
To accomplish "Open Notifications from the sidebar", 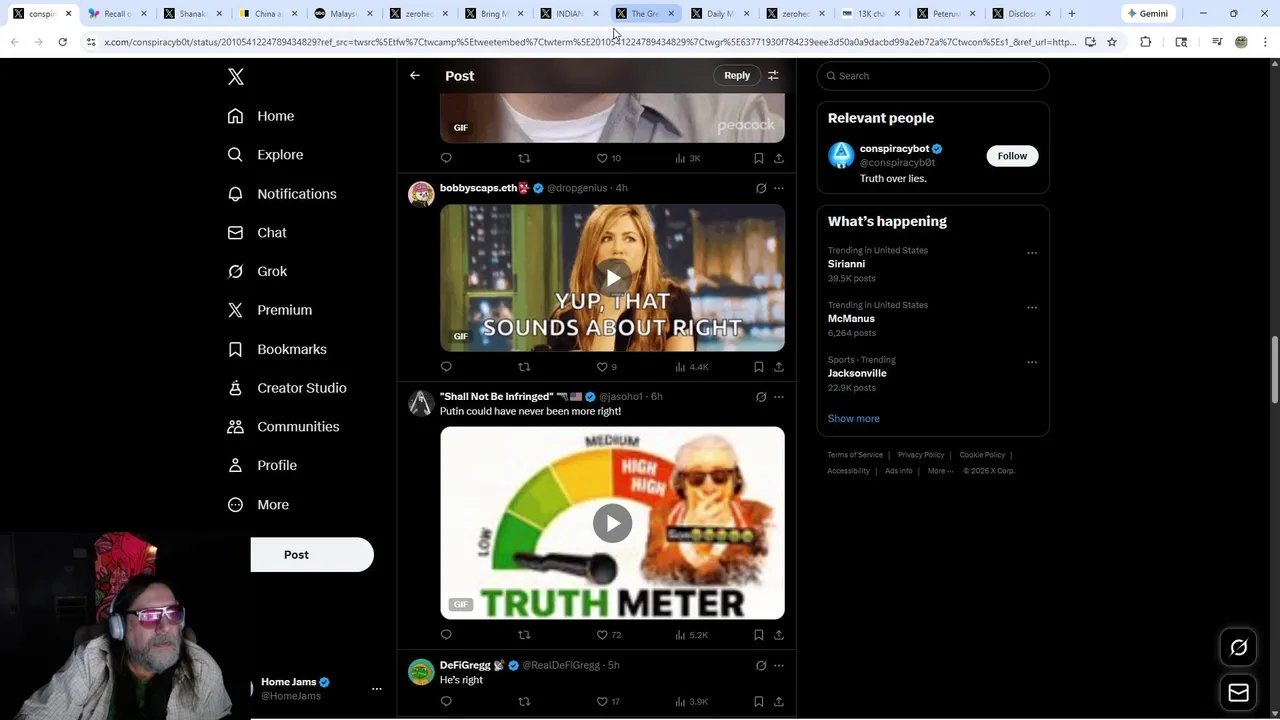I will (282, 194).
